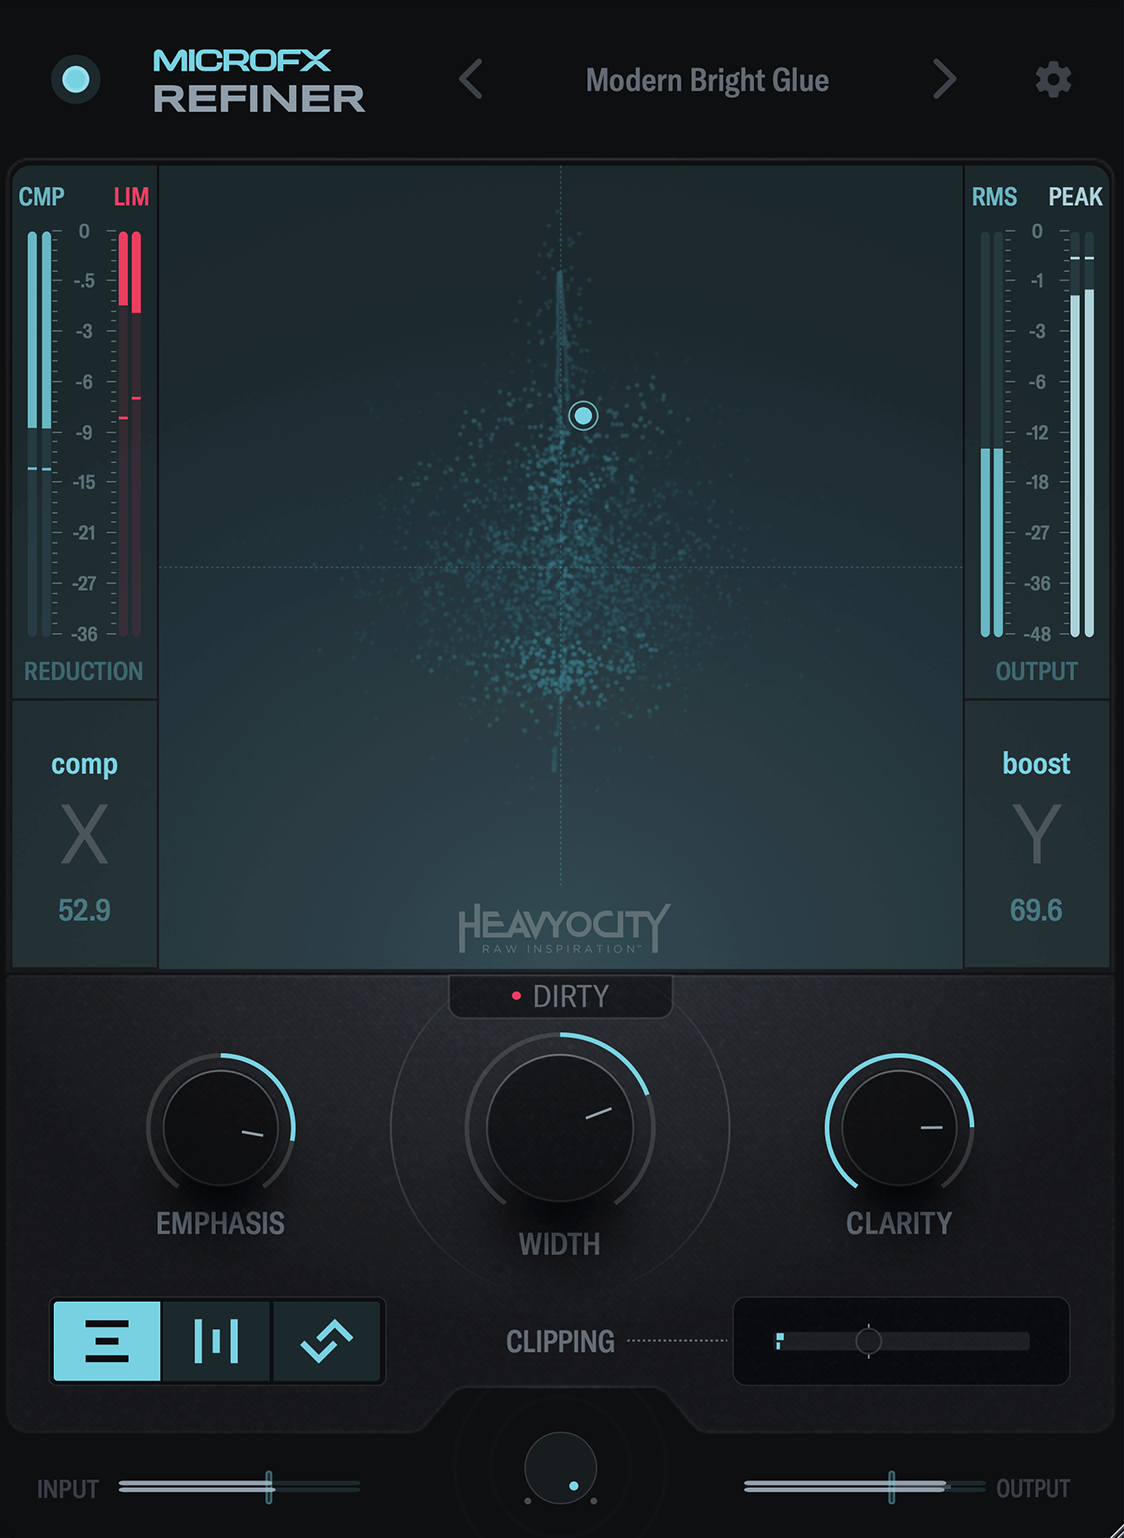
Task: Open the settings gear icon
Action: (x=1053, y=80)
